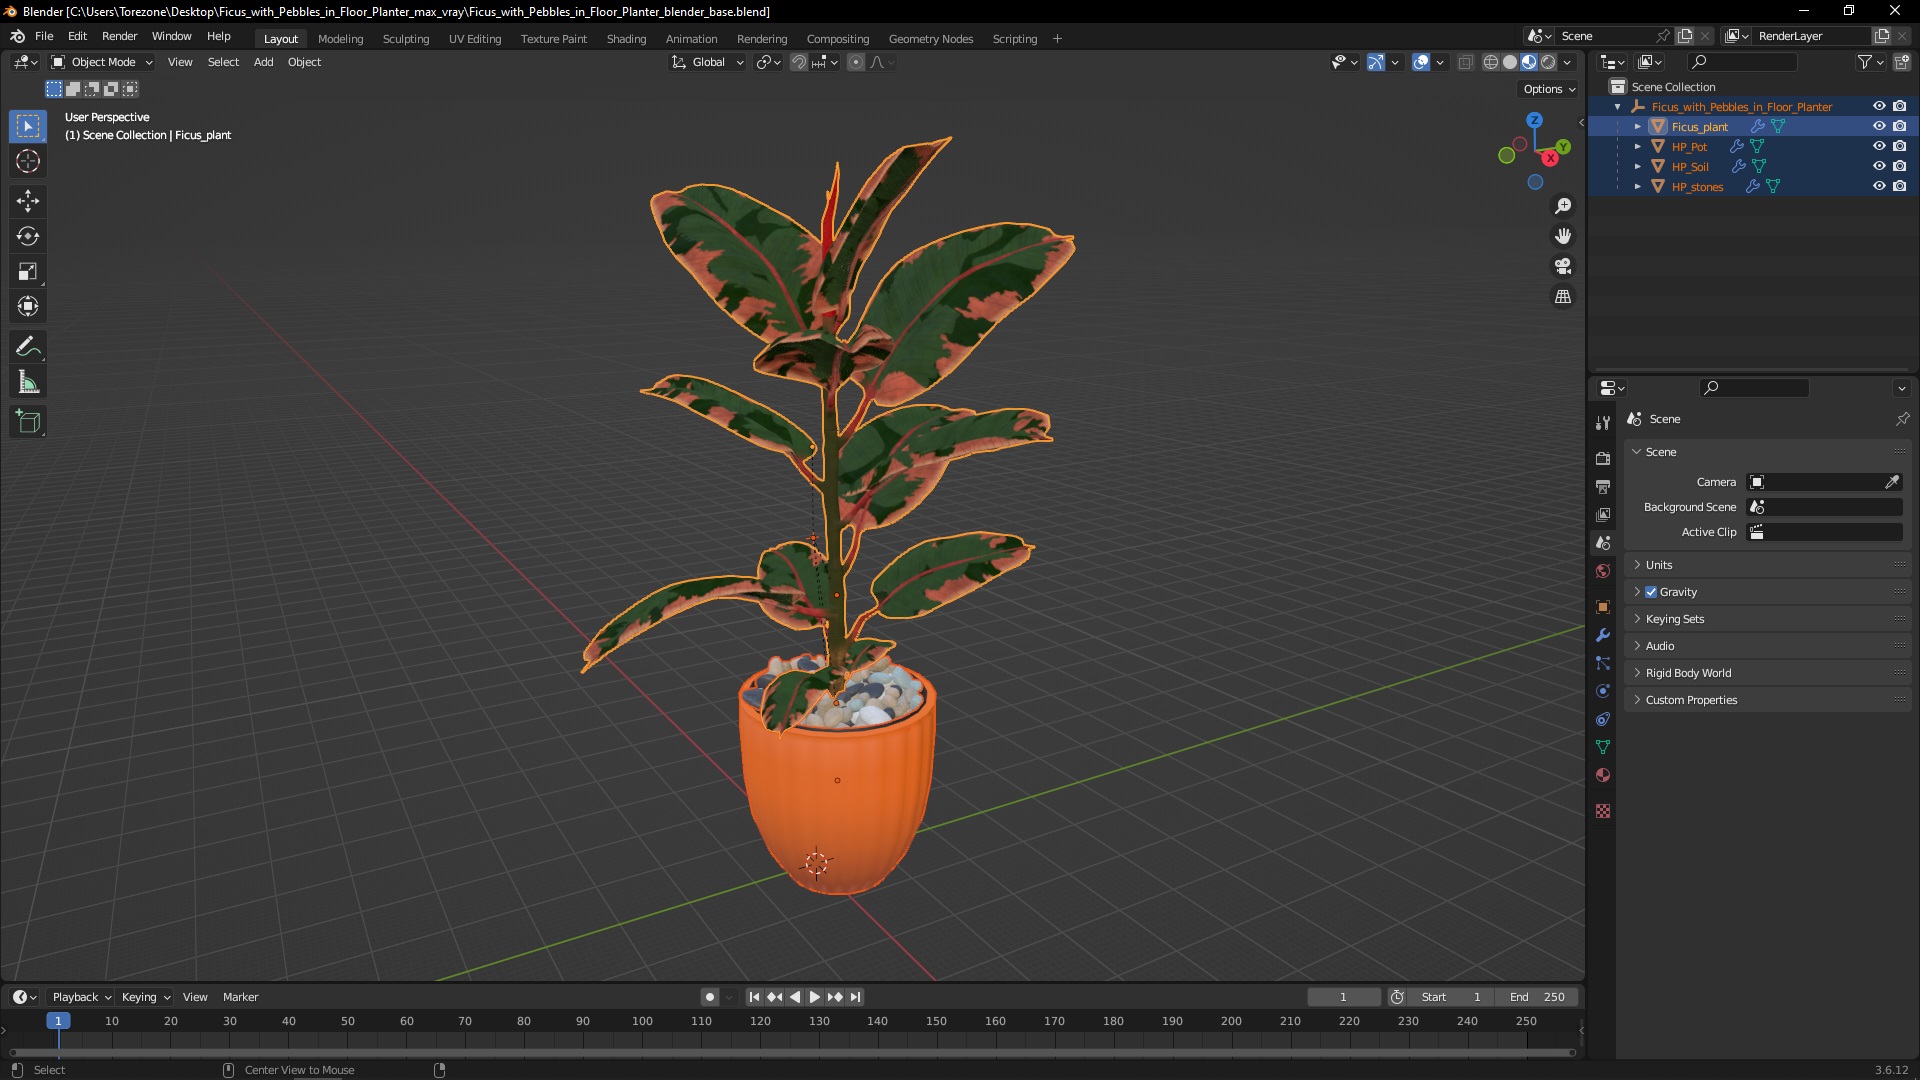Expand the HP_Pot tree item

click(x=1637, y=147)
